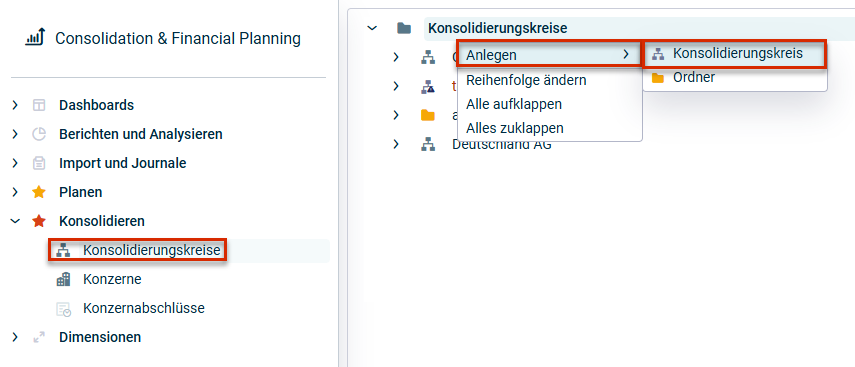Collapse the Konsolidierungskreise root tree node
The height and width of the screenshot is (367, 855).
[x=372, y=28]
